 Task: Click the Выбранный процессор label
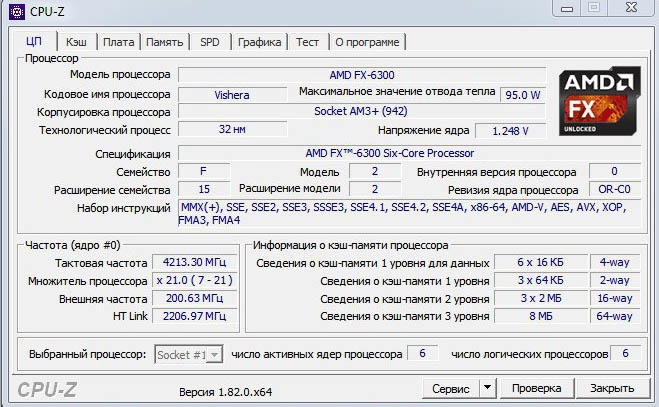tap(87, 354)
